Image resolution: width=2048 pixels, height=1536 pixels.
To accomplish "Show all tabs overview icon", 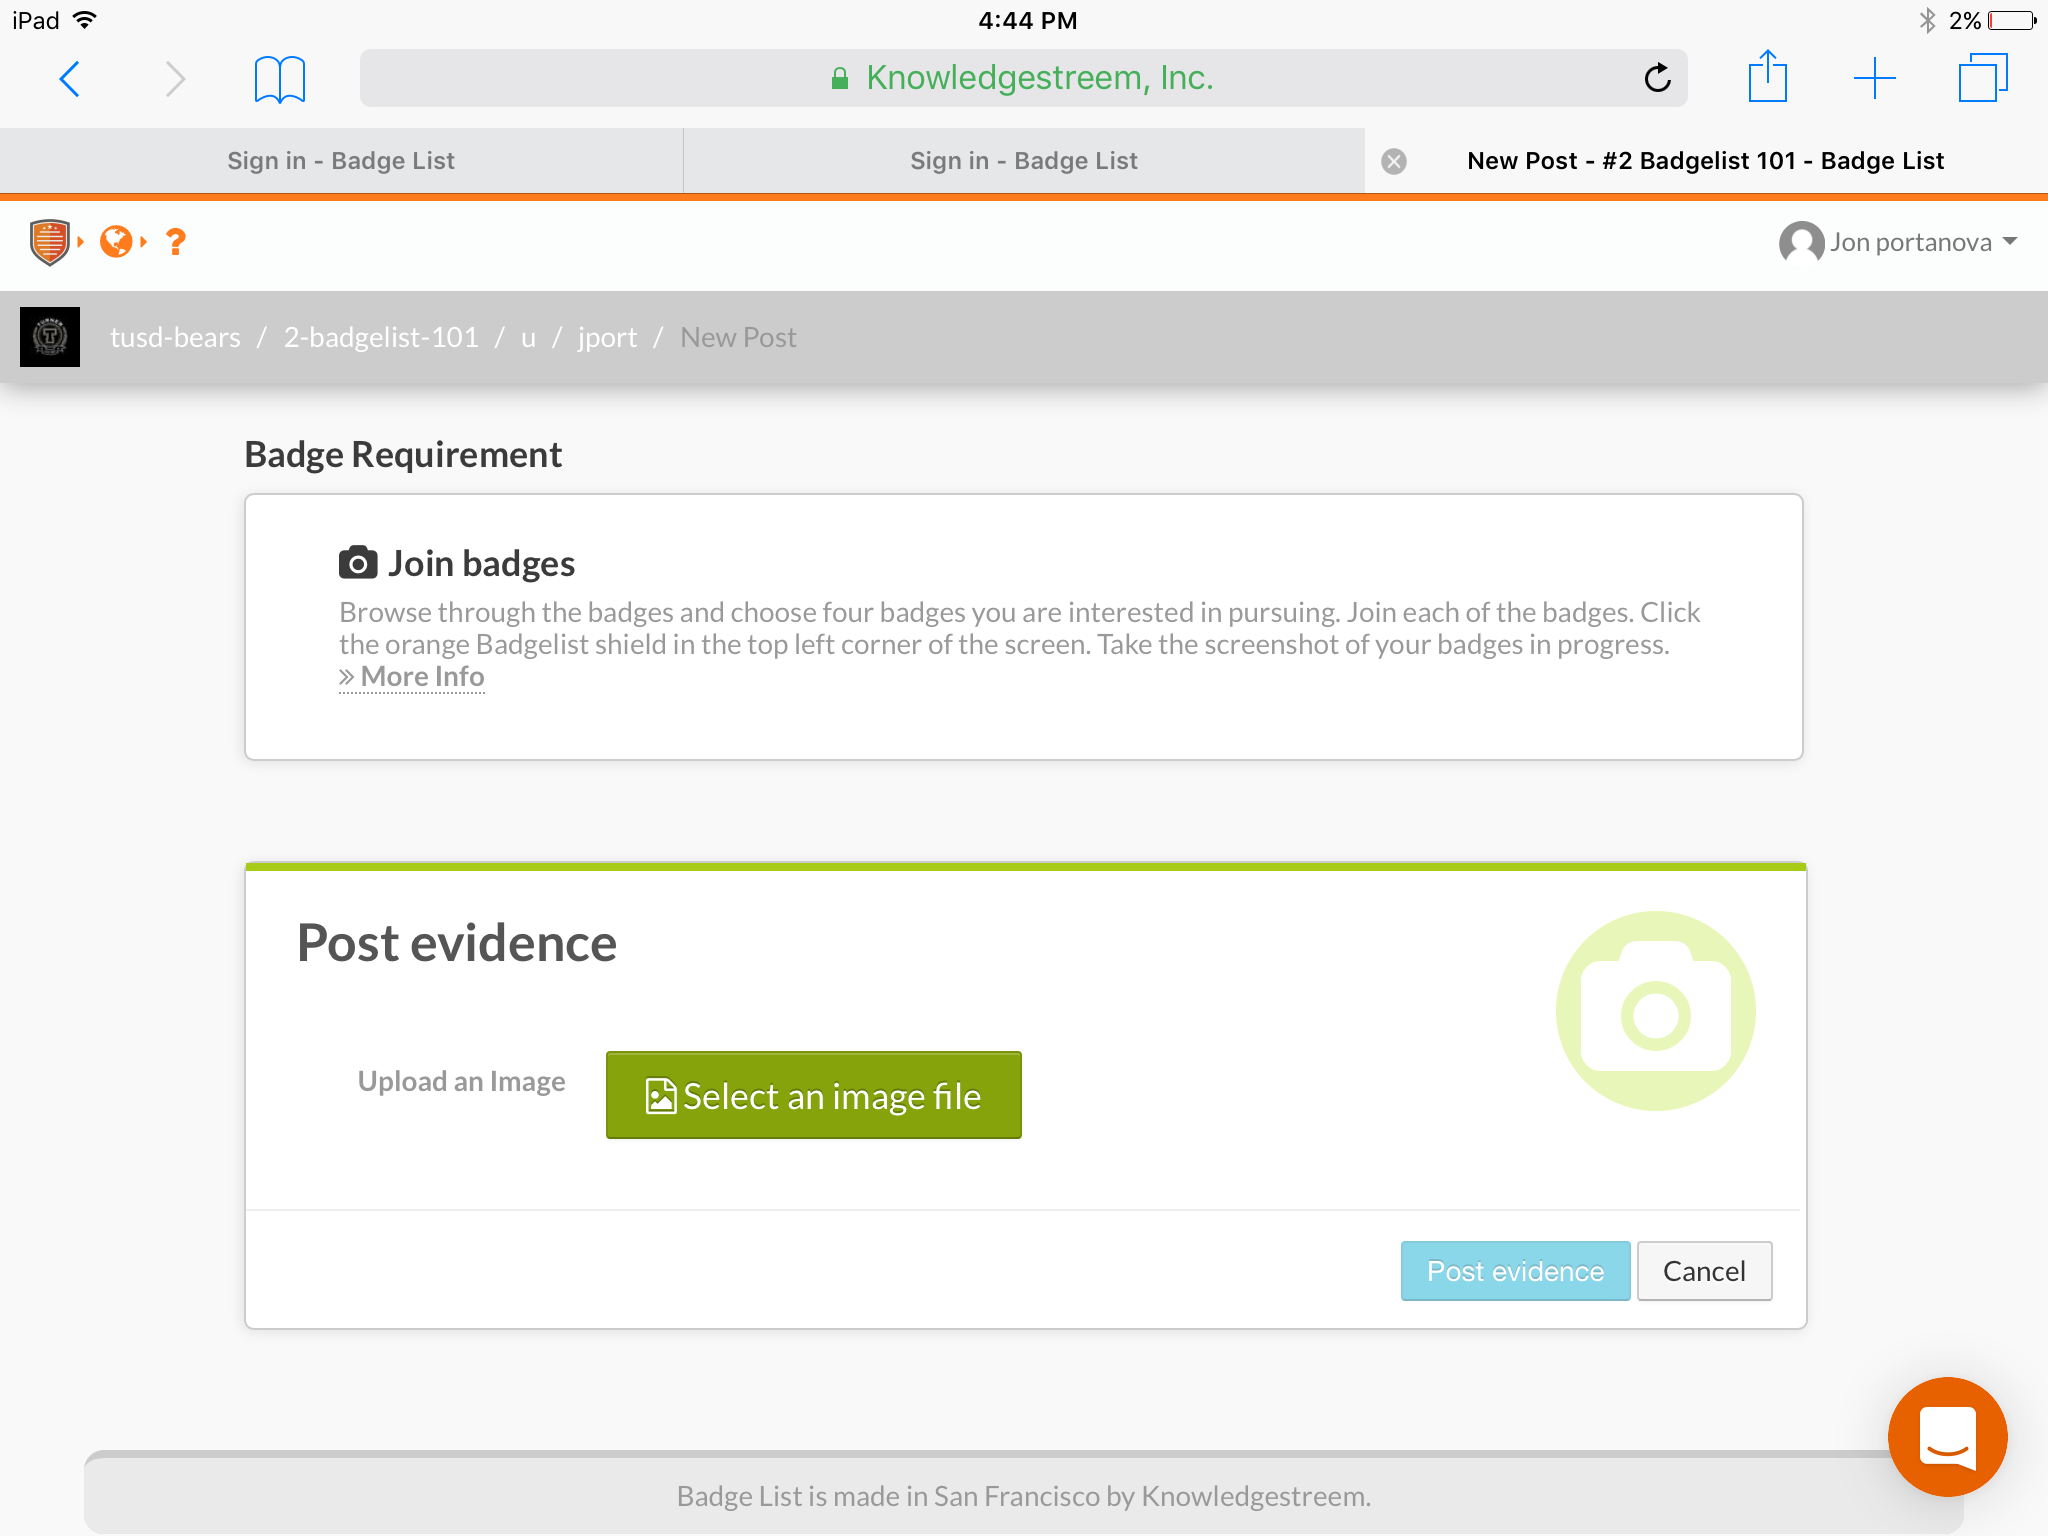I will pyautogui.click(x=1982, y=78).
